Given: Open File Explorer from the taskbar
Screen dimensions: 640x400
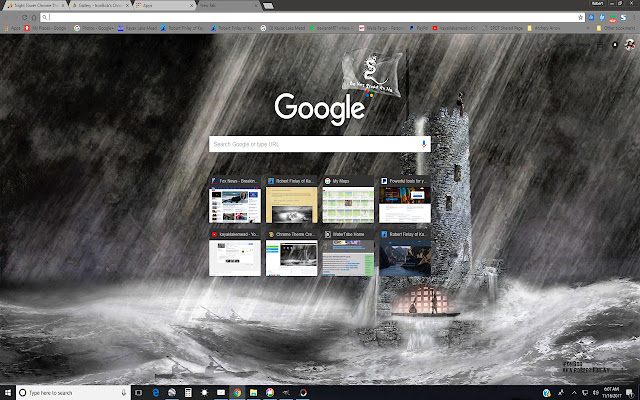Looking at the screenshot, I should point(253,393).
